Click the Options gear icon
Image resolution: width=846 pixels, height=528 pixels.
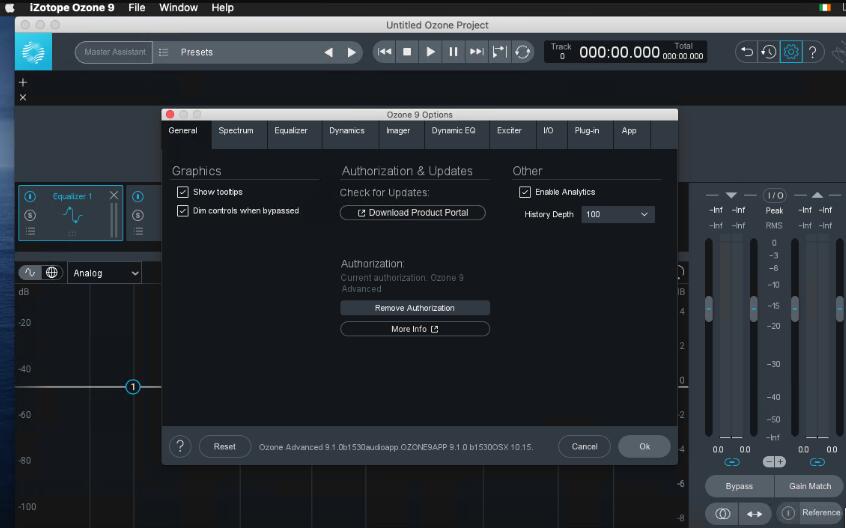791,52
